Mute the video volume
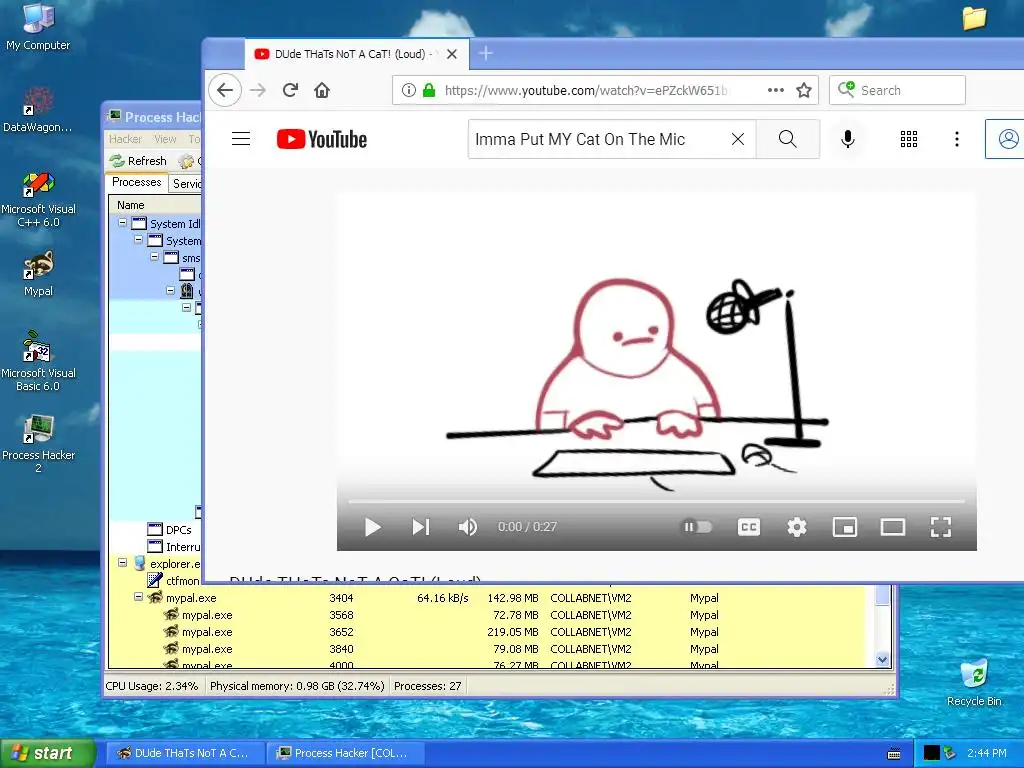This screenshot has height=768, width=1024. point(468,527)
